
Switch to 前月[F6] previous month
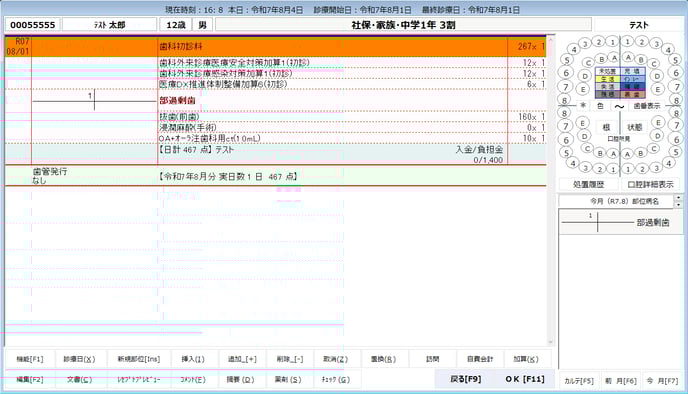620,381
